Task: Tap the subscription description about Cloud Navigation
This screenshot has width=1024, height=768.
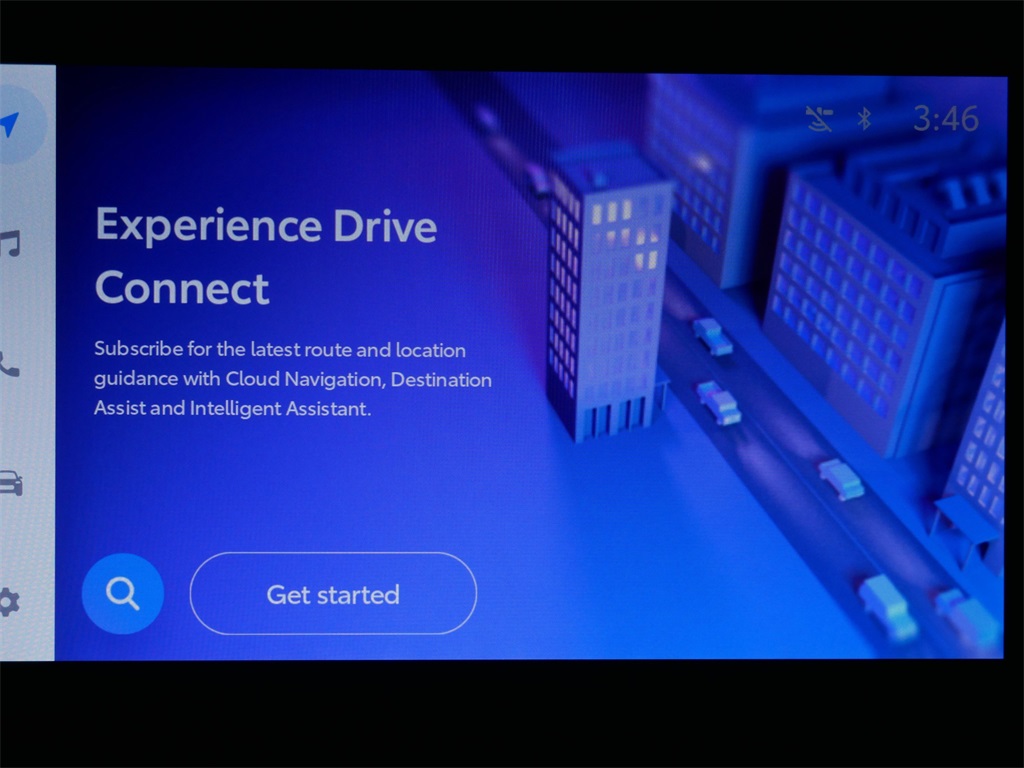Action: point(293,379)
